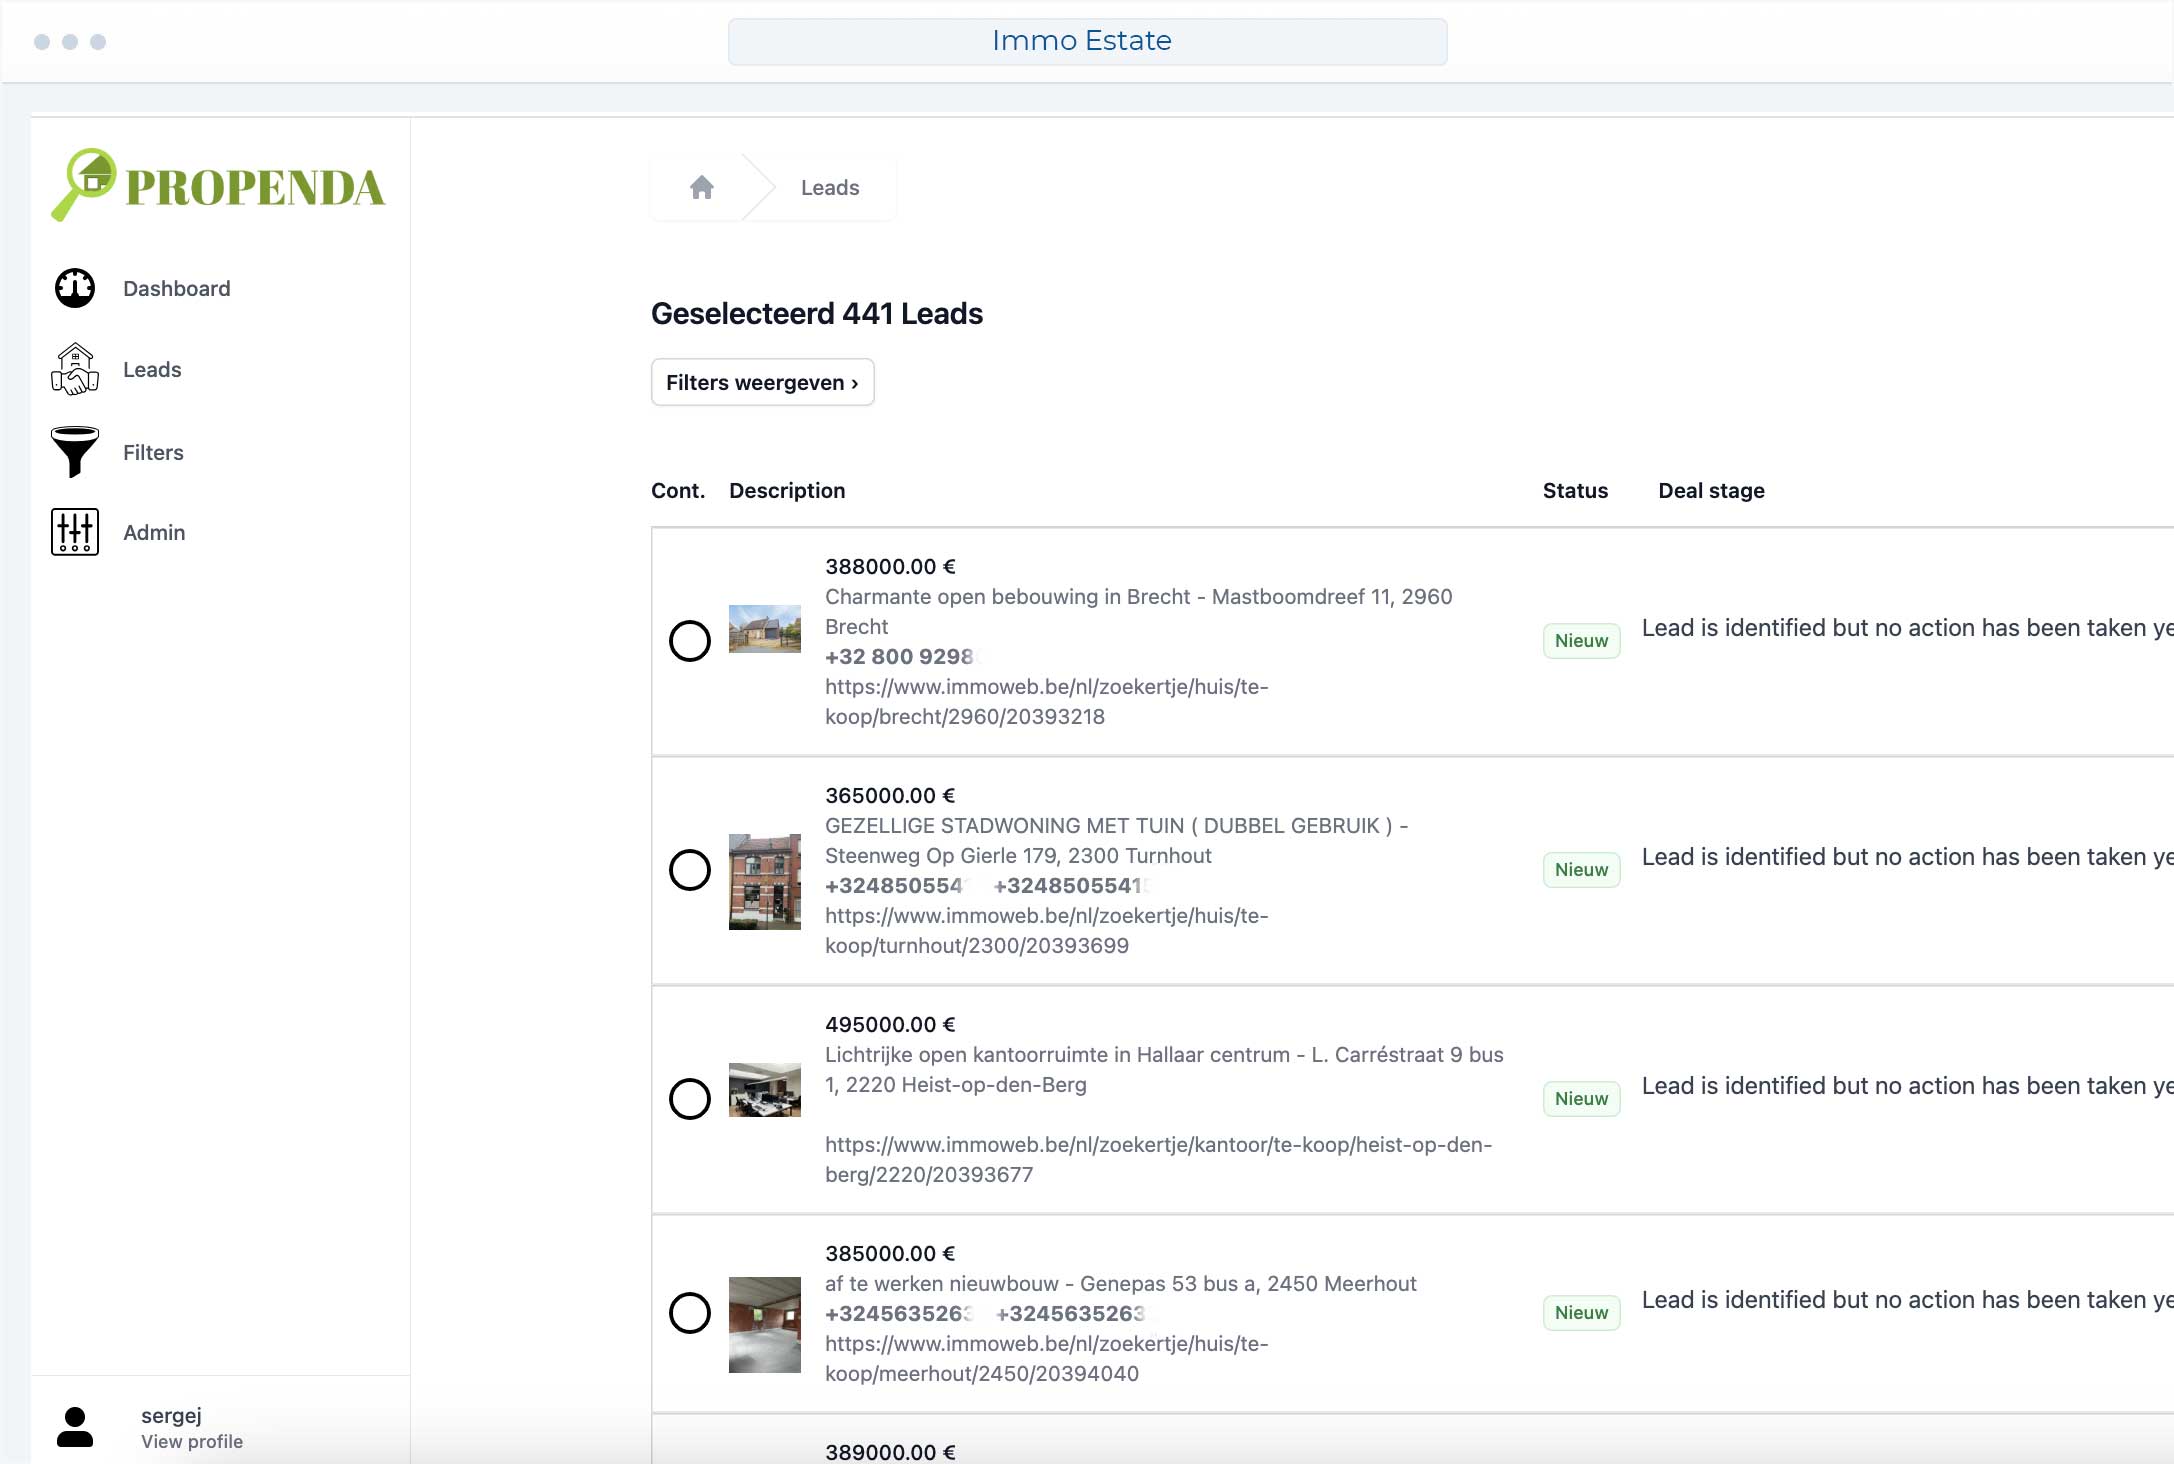Click the Nieuw status badge for Meerhout lead
Screen dimensions: 2174x1464
[x=1581, y=1313]
